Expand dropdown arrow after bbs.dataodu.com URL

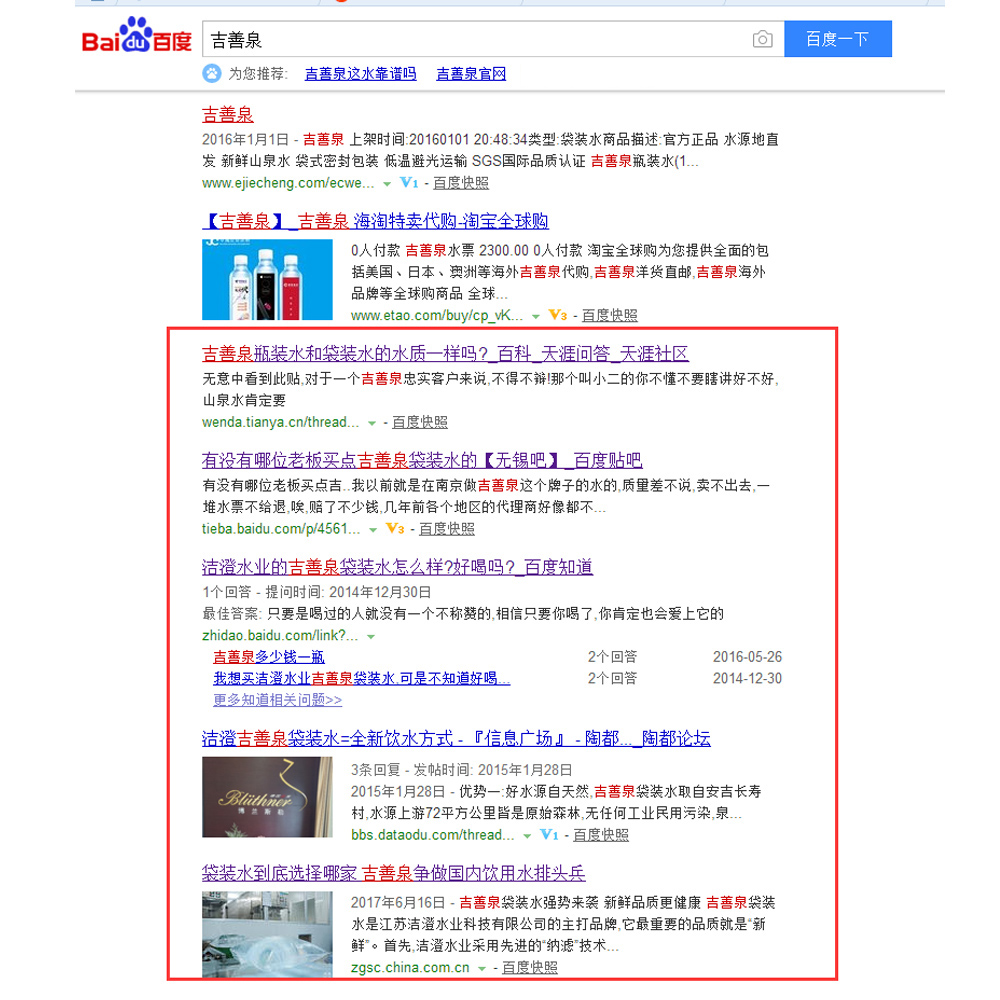tap(527, 836)
